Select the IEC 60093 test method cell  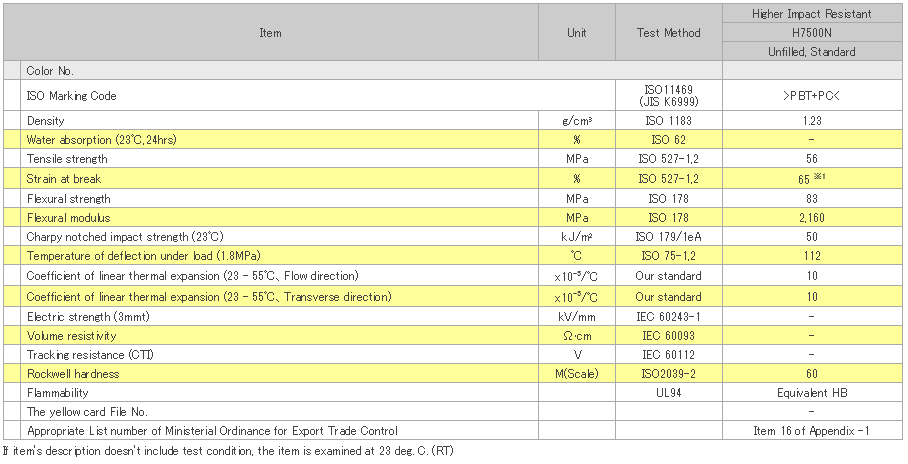pyautogui.click(x=668, y=335)
